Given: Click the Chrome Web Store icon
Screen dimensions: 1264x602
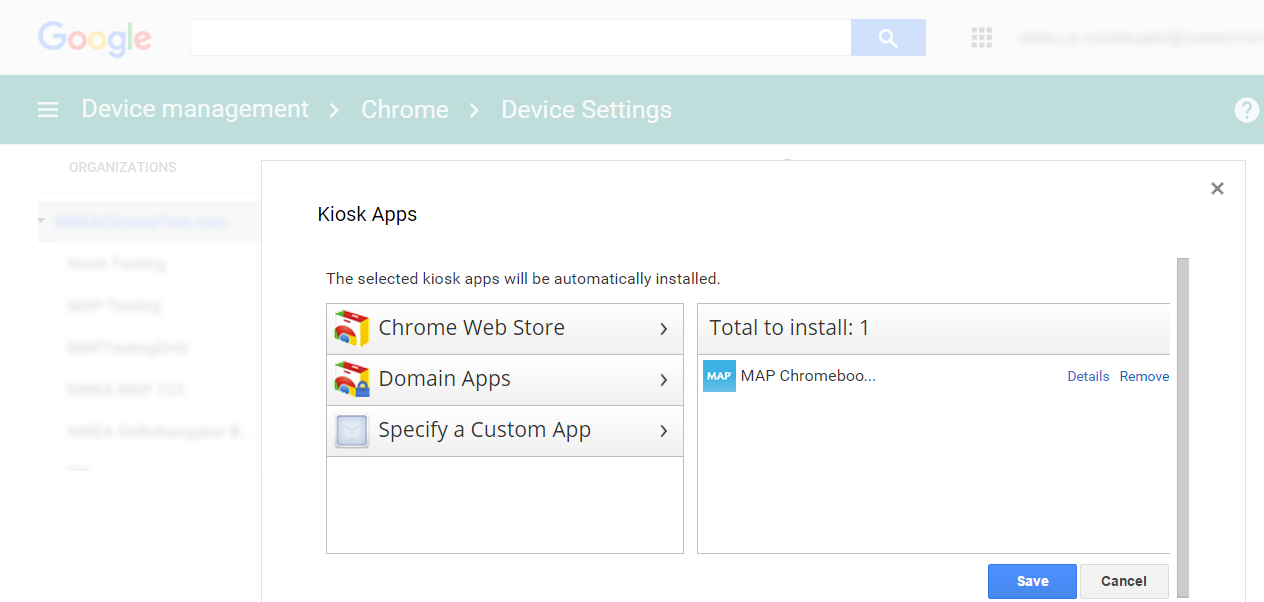Looking at the screenshot, I should click(351, 329).
